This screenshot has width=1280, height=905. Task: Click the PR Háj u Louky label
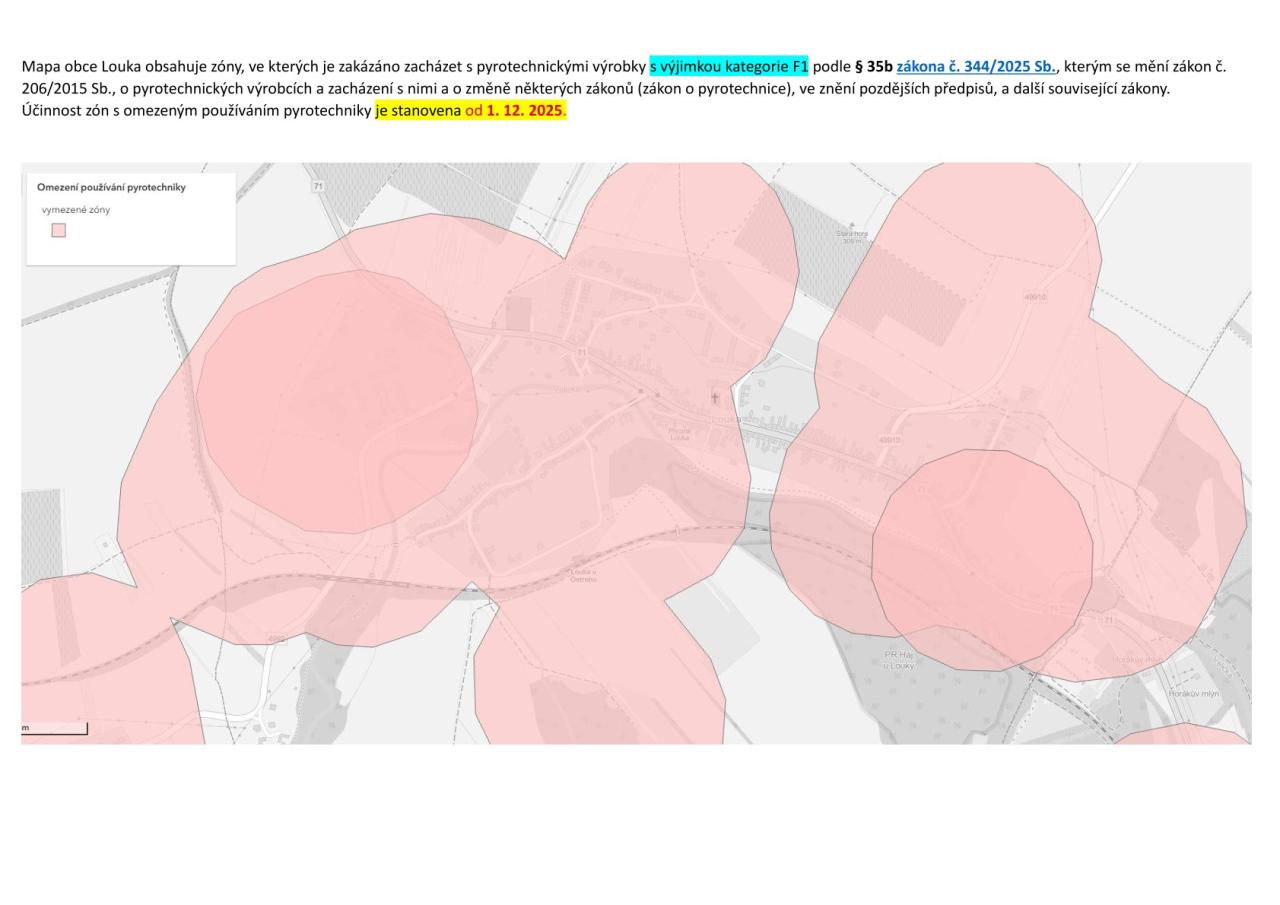coord(899,660)
